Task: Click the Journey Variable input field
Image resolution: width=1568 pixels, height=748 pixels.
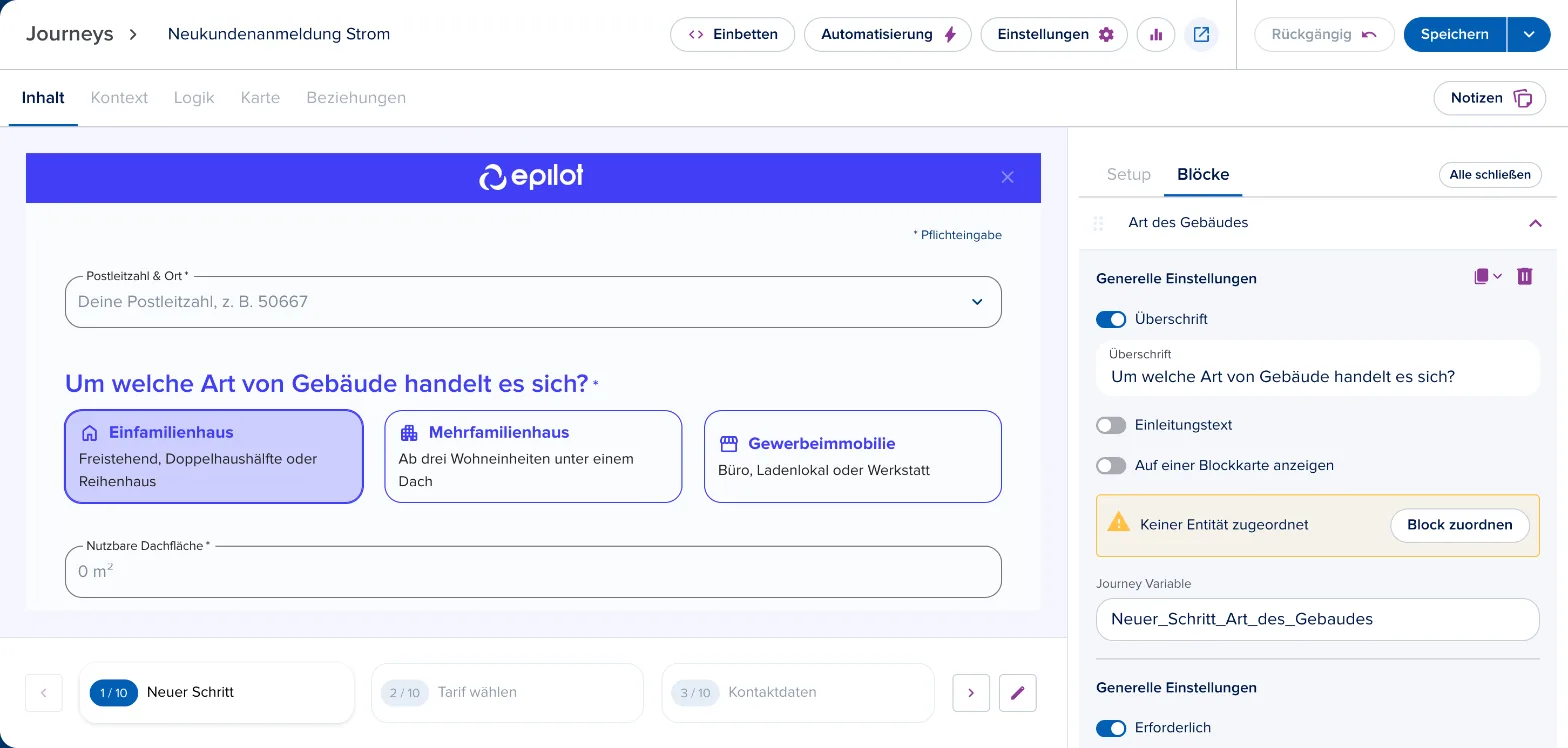Action: click(x=1318, y=619)
